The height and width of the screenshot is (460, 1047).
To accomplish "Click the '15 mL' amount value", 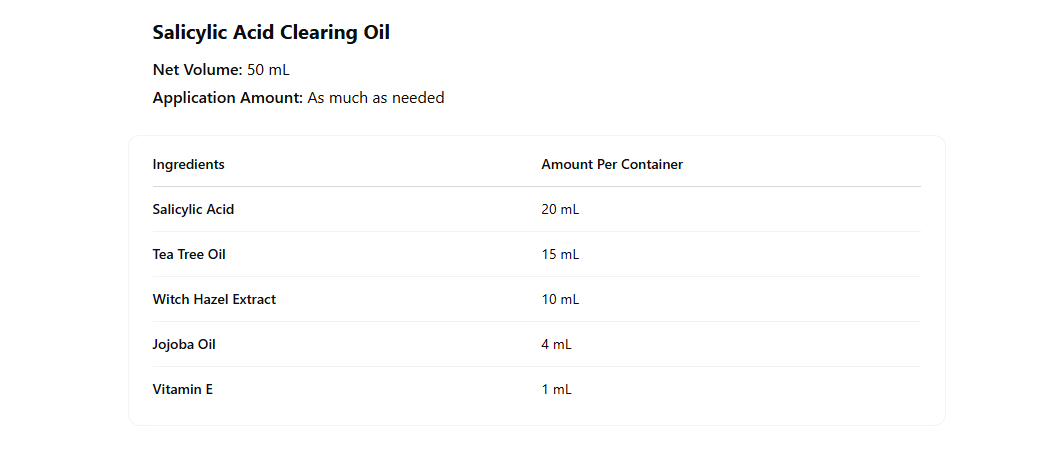I will 560,255.
